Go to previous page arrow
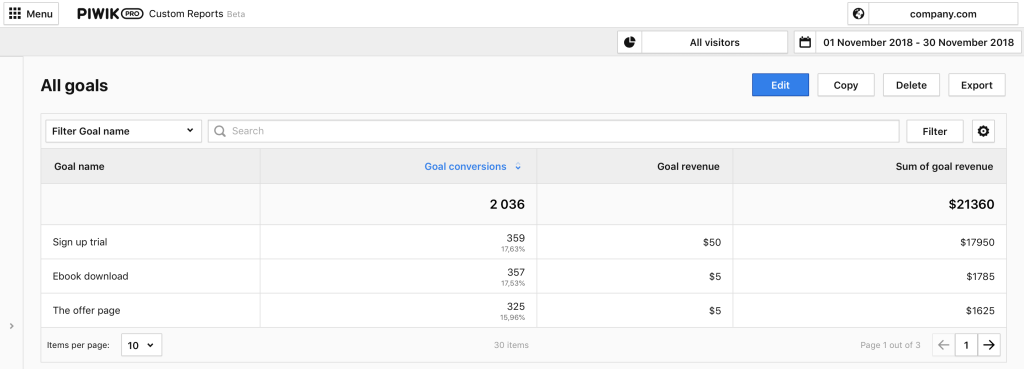 (944, 345)
